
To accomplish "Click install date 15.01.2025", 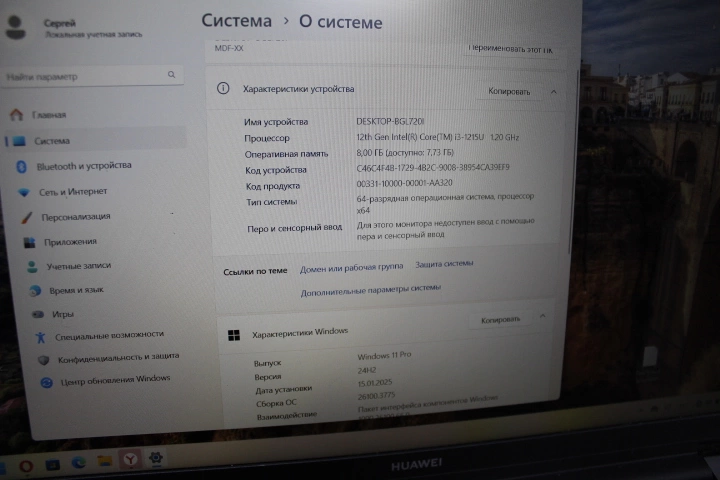I will point(375,383).
